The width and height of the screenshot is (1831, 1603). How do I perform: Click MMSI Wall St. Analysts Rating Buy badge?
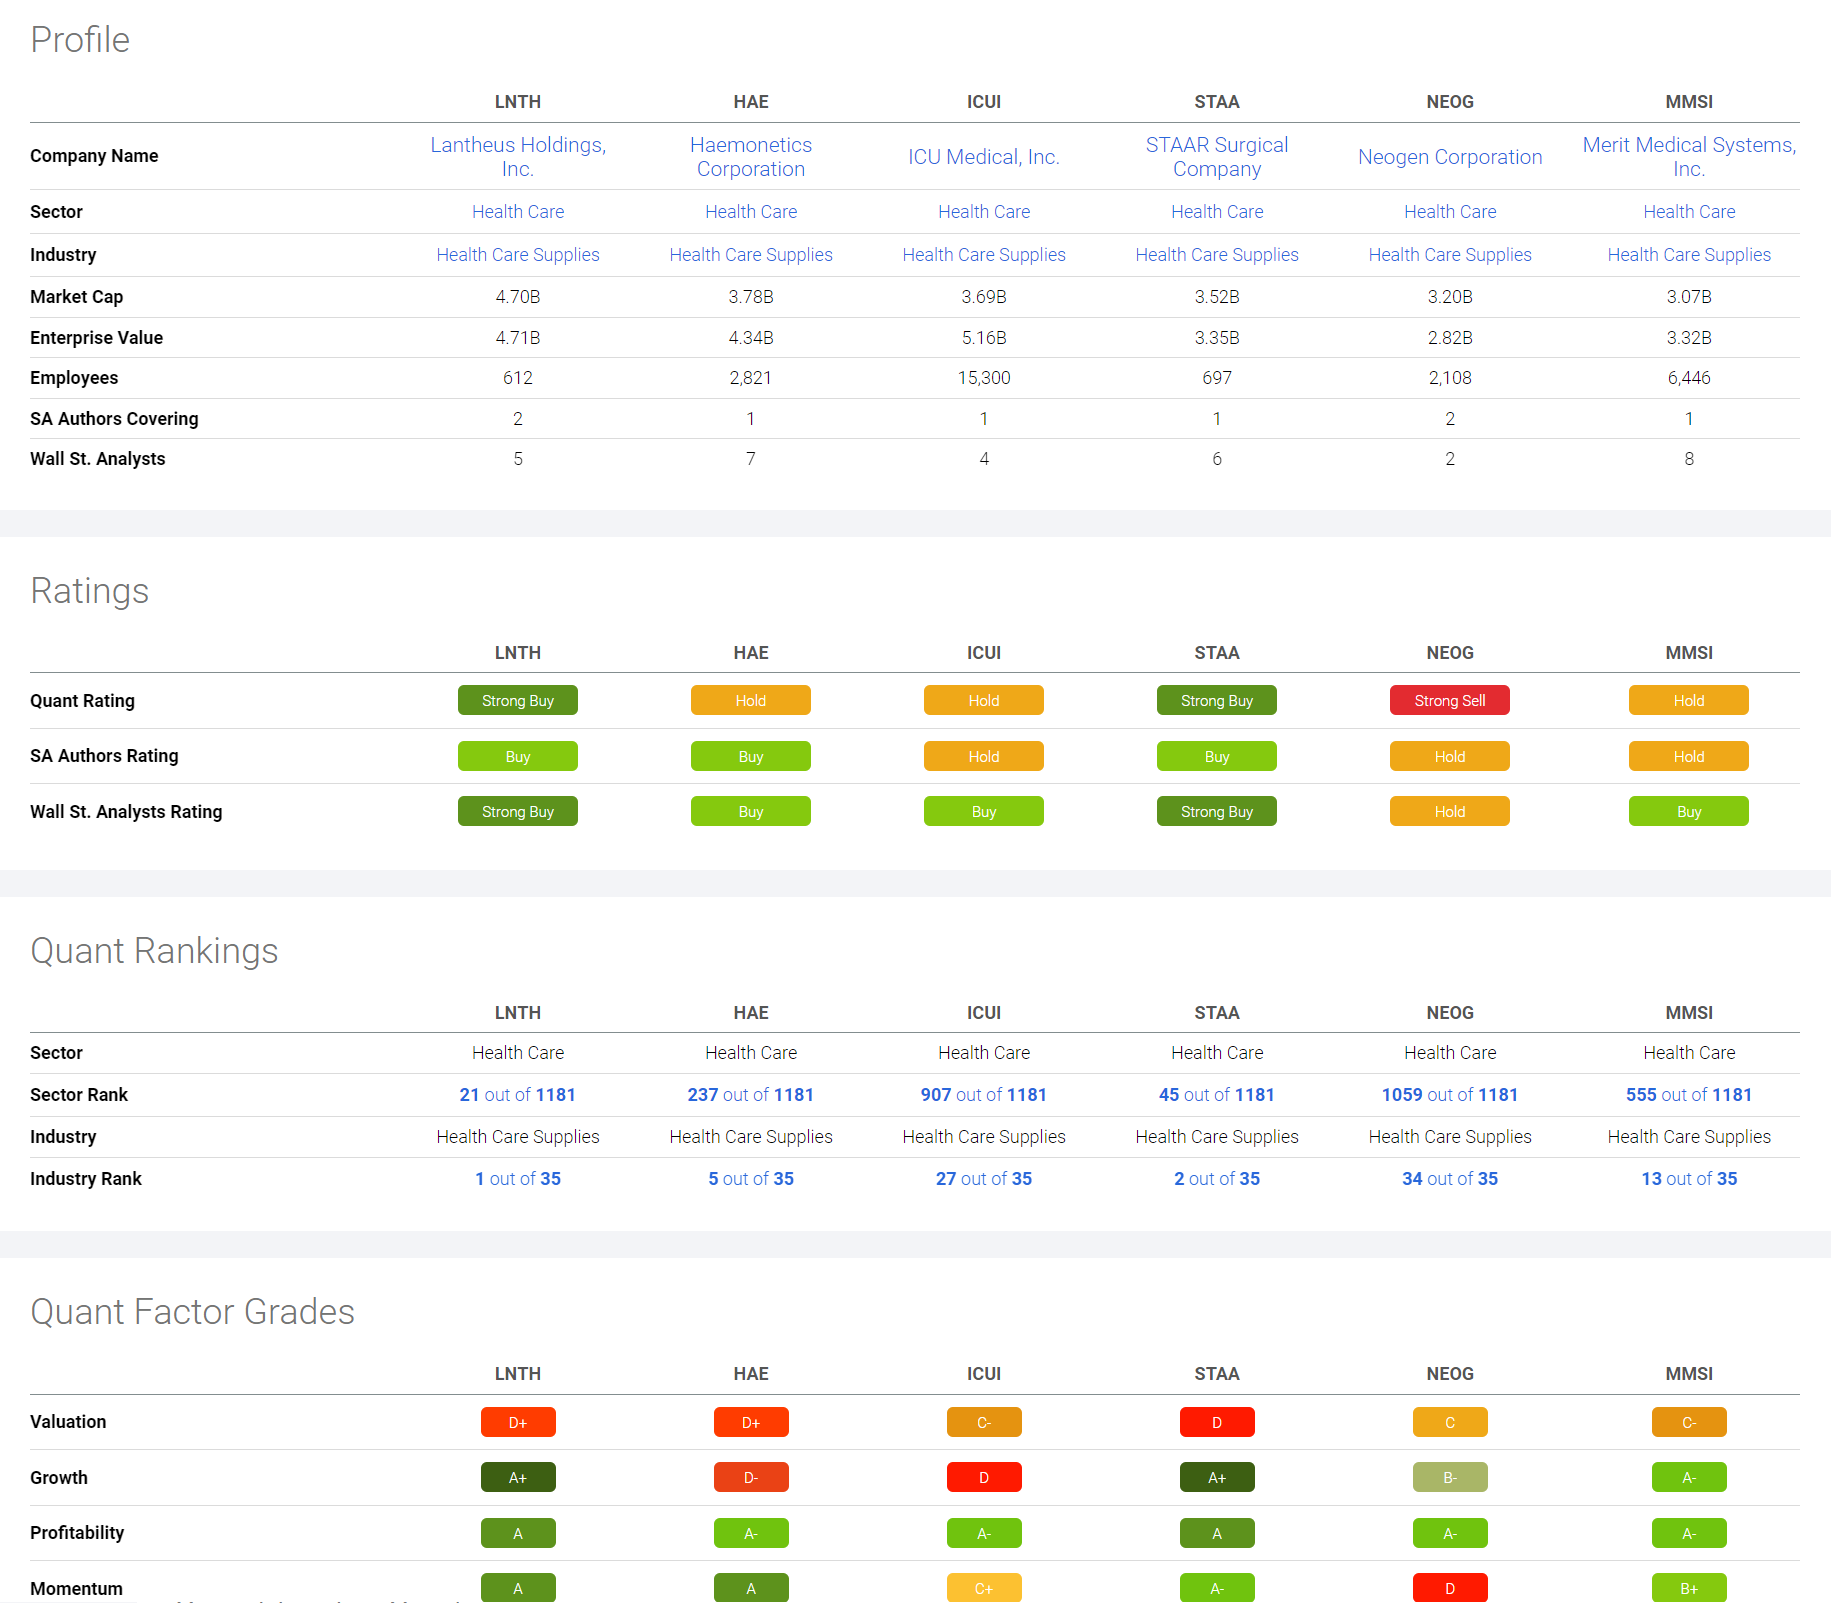pos(1689,812)
